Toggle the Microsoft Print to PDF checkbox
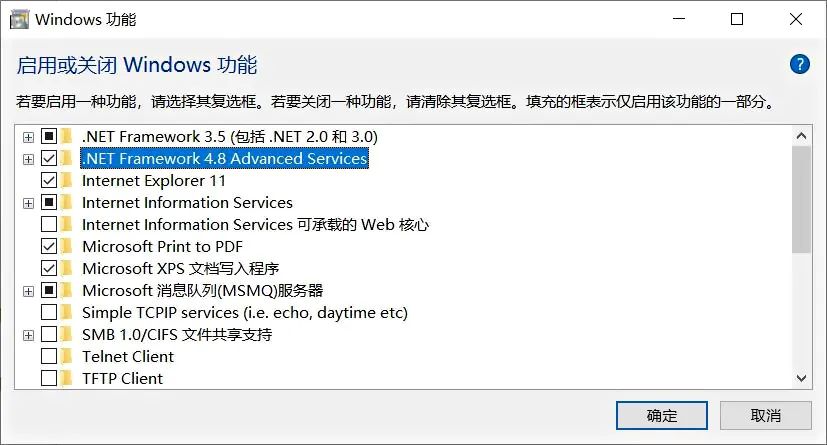Image resolution: width=827 pixels, height=445 pixels. click(x=48, y=247)
